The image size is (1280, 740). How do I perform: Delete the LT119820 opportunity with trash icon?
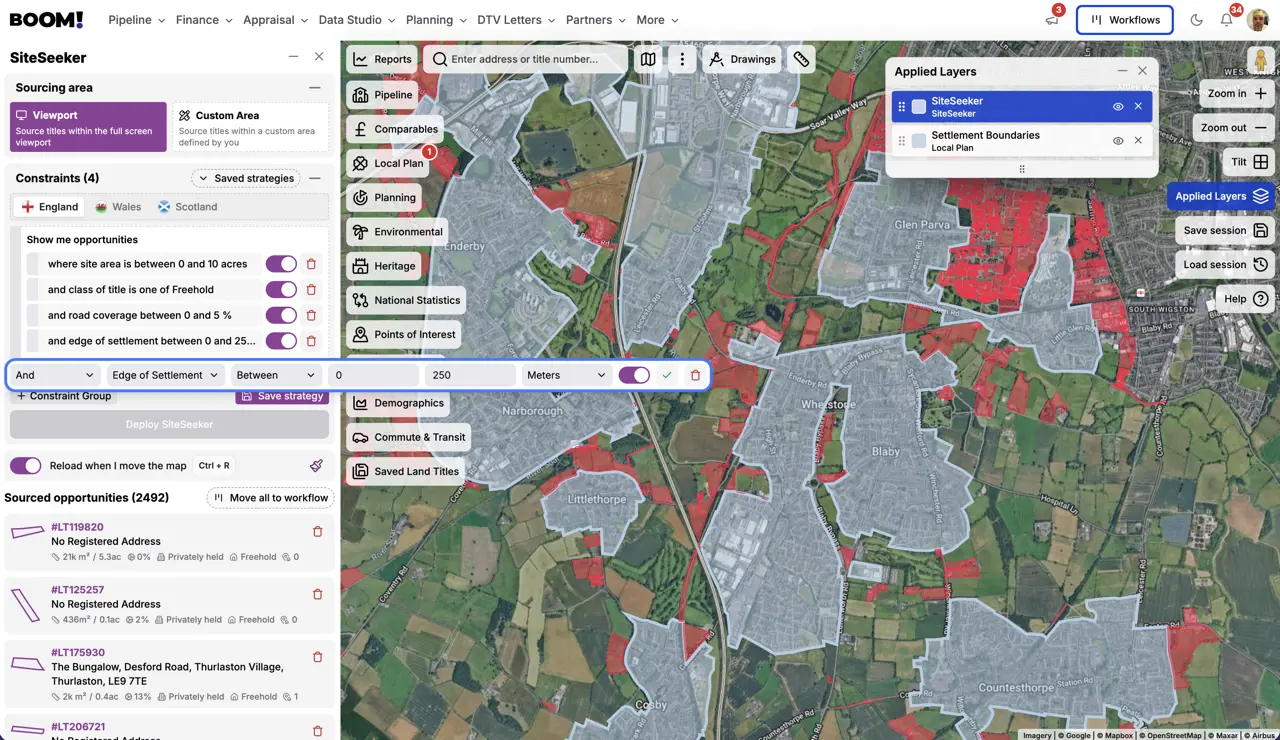[318, 532]
